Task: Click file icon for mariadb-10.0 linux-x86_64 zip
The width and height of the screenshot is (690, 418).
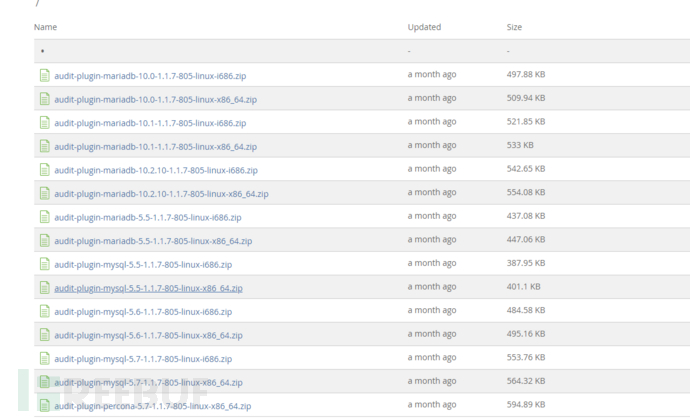Action: tap(44, 99)
